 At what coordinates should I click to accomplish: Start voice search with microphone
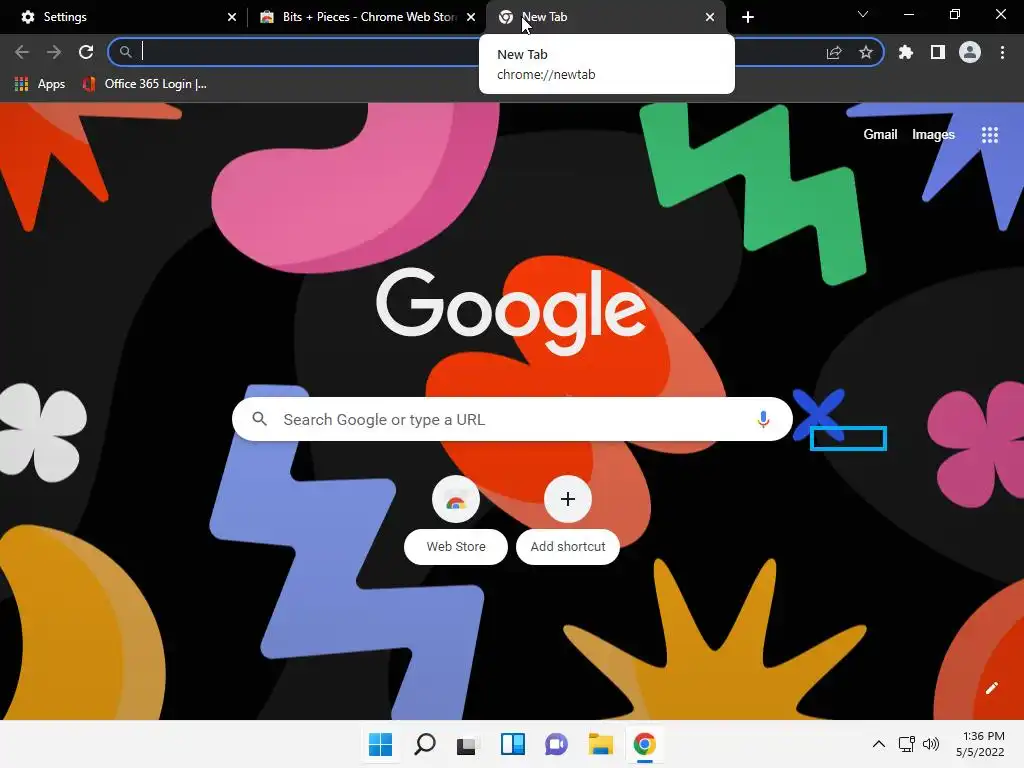pyautogui.click(x=763, y=419)
